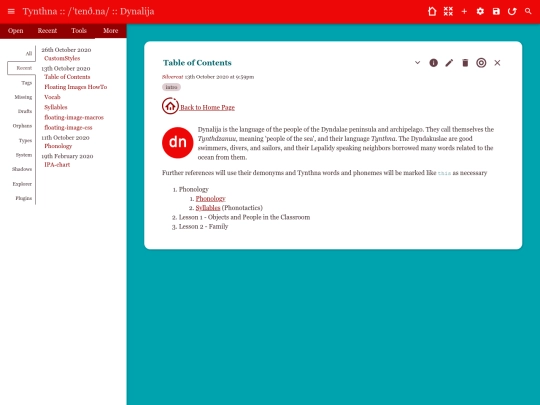Click the 26th October 2020 date heading
540x405 pixels.
[66, 50]
